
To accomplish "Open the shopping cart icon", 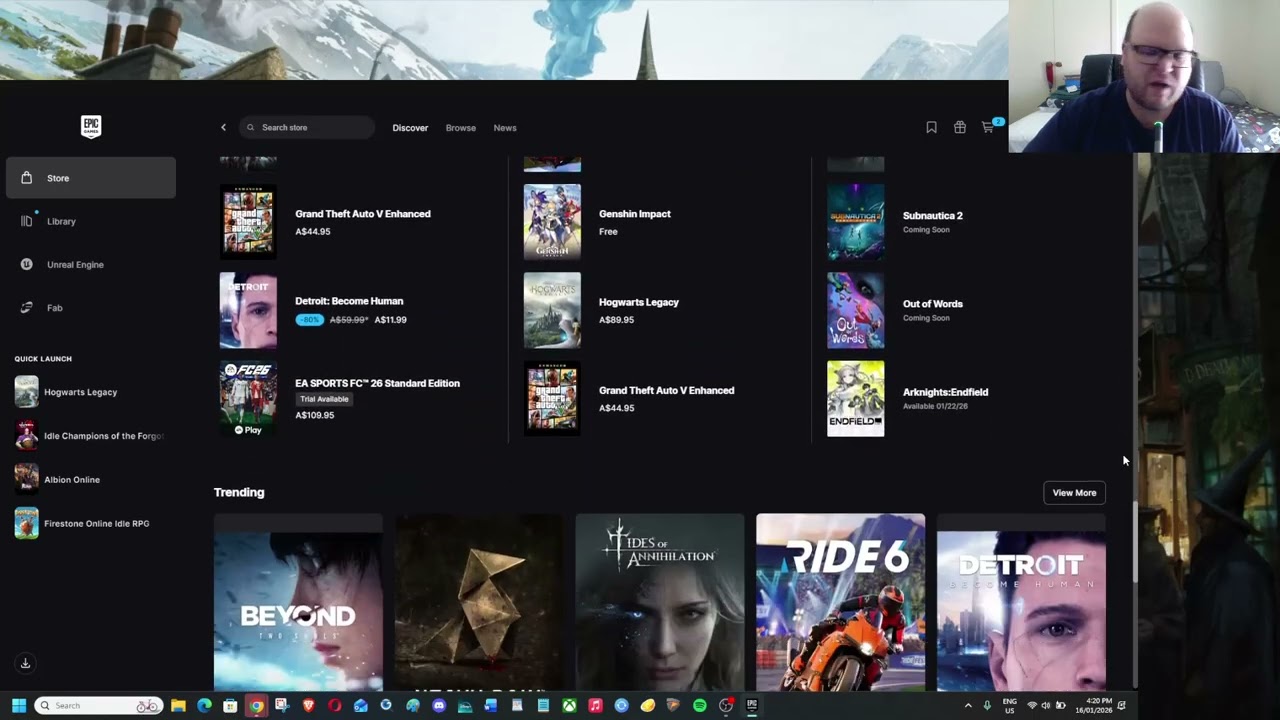I will pos(989,127).
